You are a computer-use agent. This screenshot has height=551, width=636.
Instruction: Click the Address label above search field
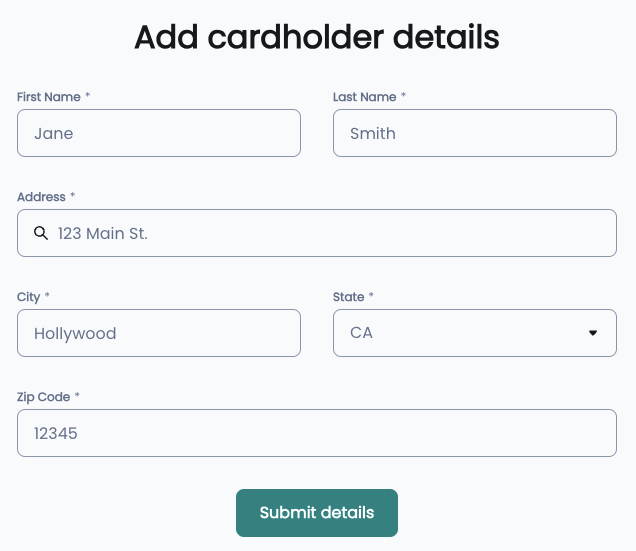(x=41, y=197)
